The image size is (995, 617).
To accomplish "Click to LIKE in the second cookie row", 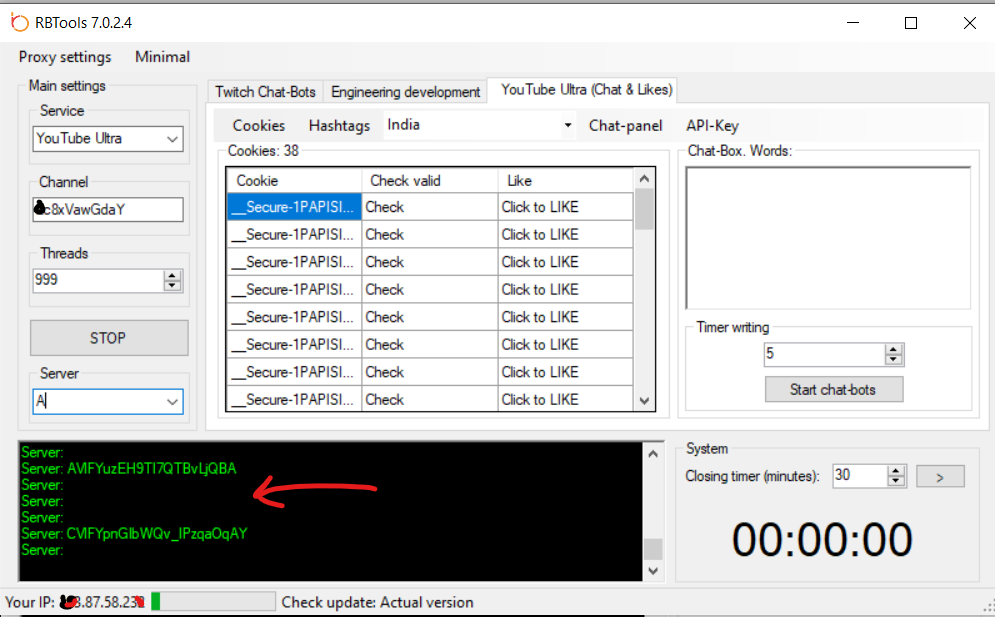I will tap(540, 235).
